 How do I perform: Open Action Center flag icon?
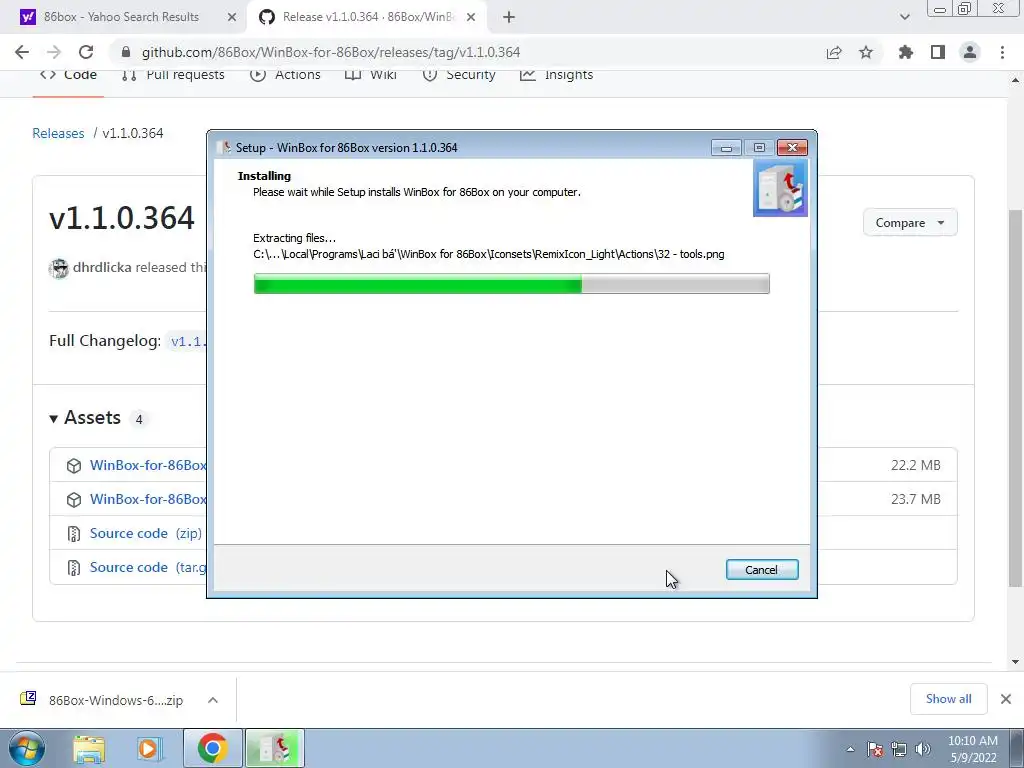point(875,749)
